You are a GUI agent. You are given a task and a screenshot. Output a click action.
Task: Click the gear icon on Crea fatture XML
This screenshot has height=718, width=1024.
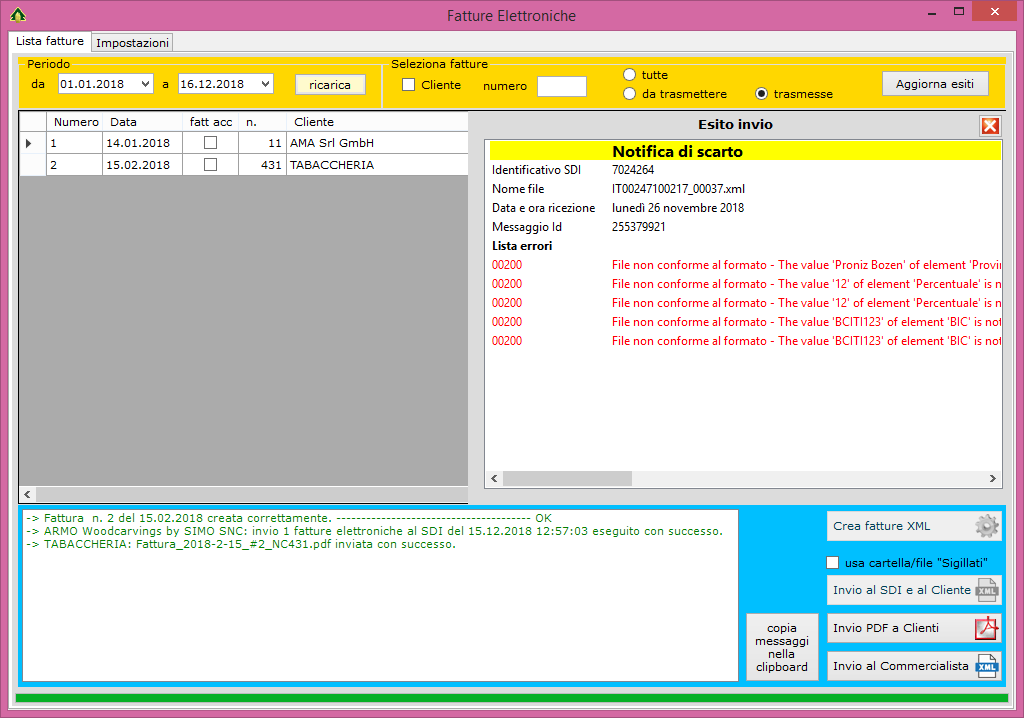click(x=986, y=526)
